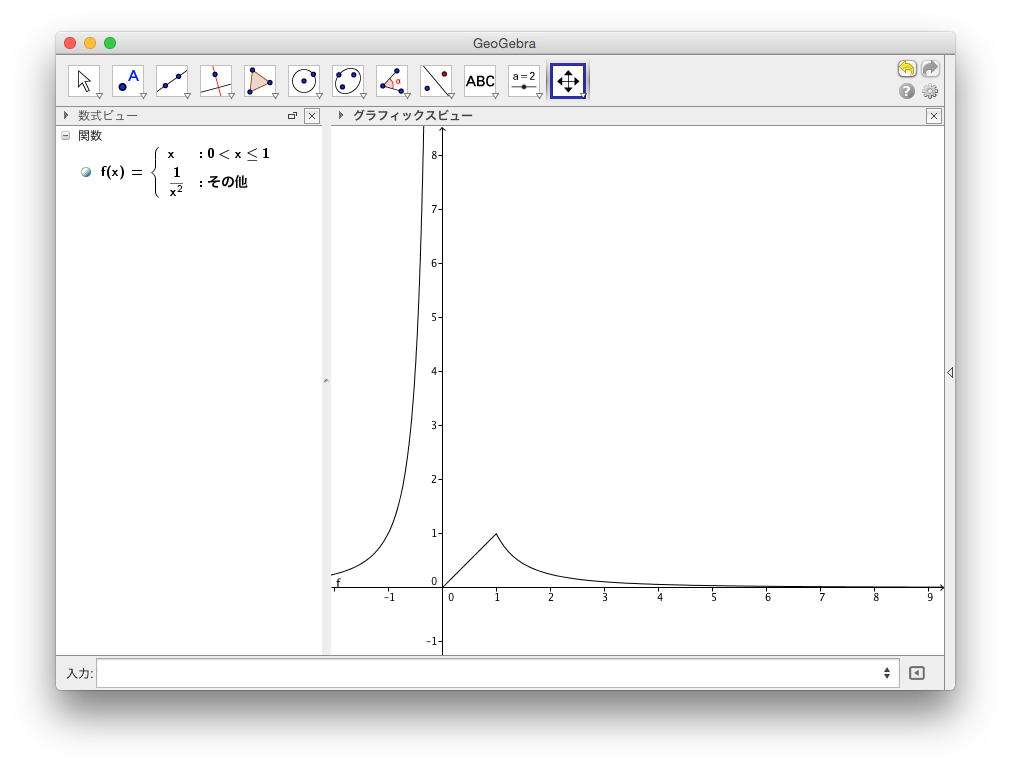Select the Line through Two Points tool
This screenshot has height=770, width=1011.
click(x=172, y=81)
